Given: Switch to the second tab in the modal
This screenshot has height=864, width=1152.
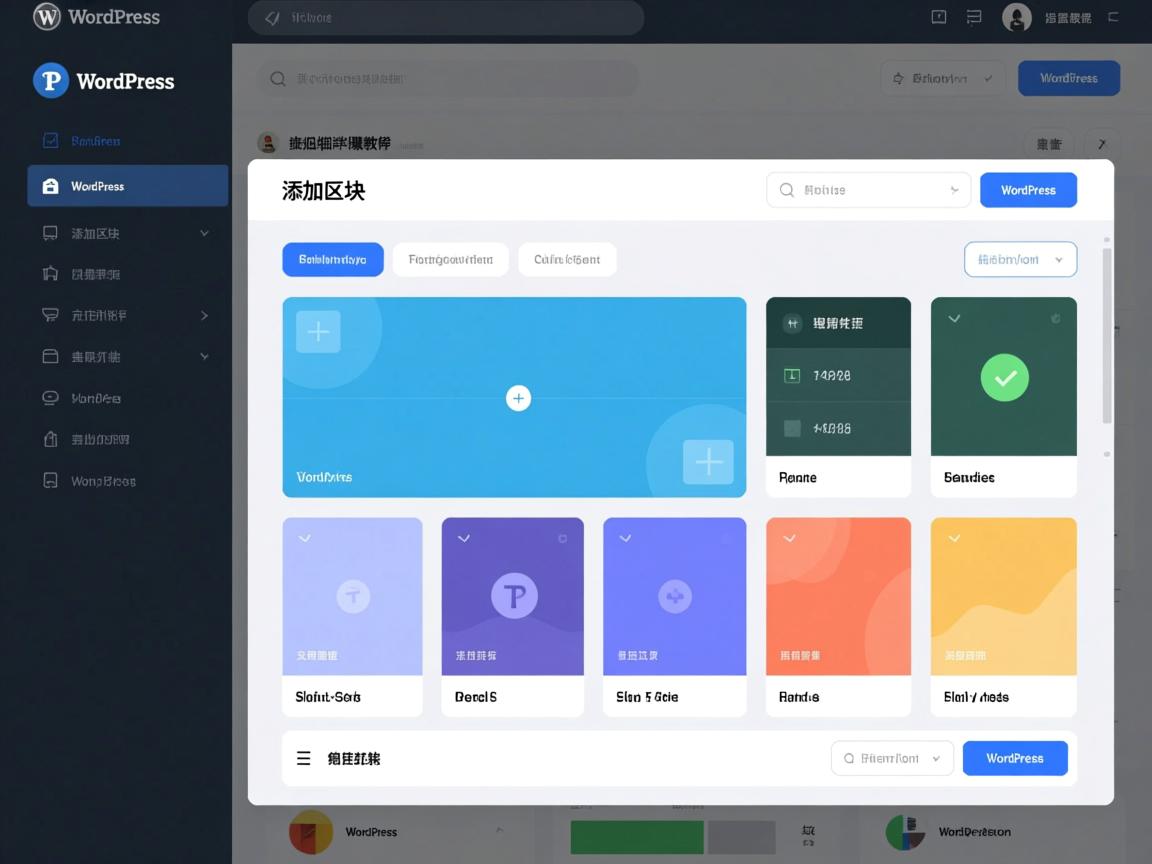Looking at the screenshot, I should tap(450, 259).
